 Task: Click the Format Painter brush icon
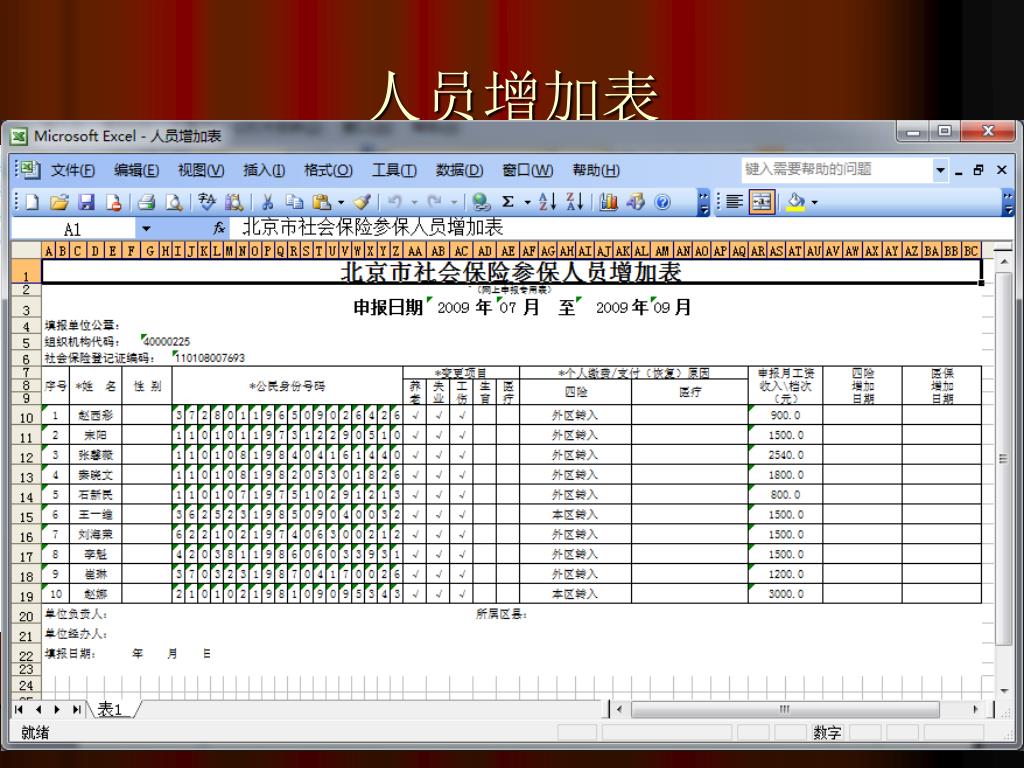[x=362, y=202]
